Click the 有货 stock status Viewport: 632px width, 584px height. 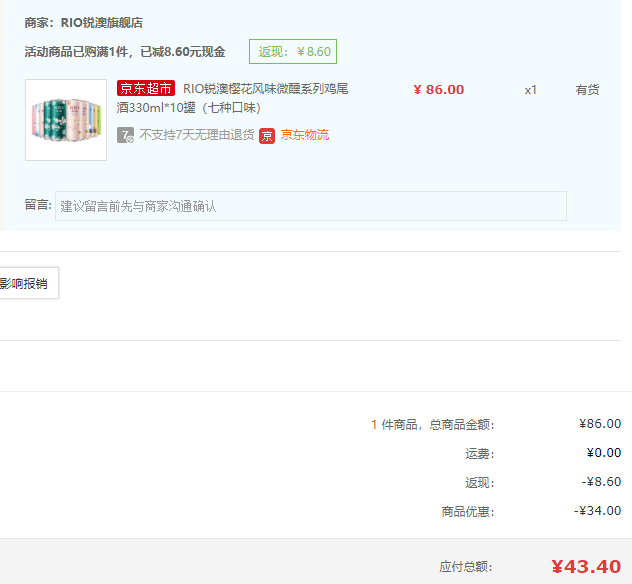pos(587,89)
